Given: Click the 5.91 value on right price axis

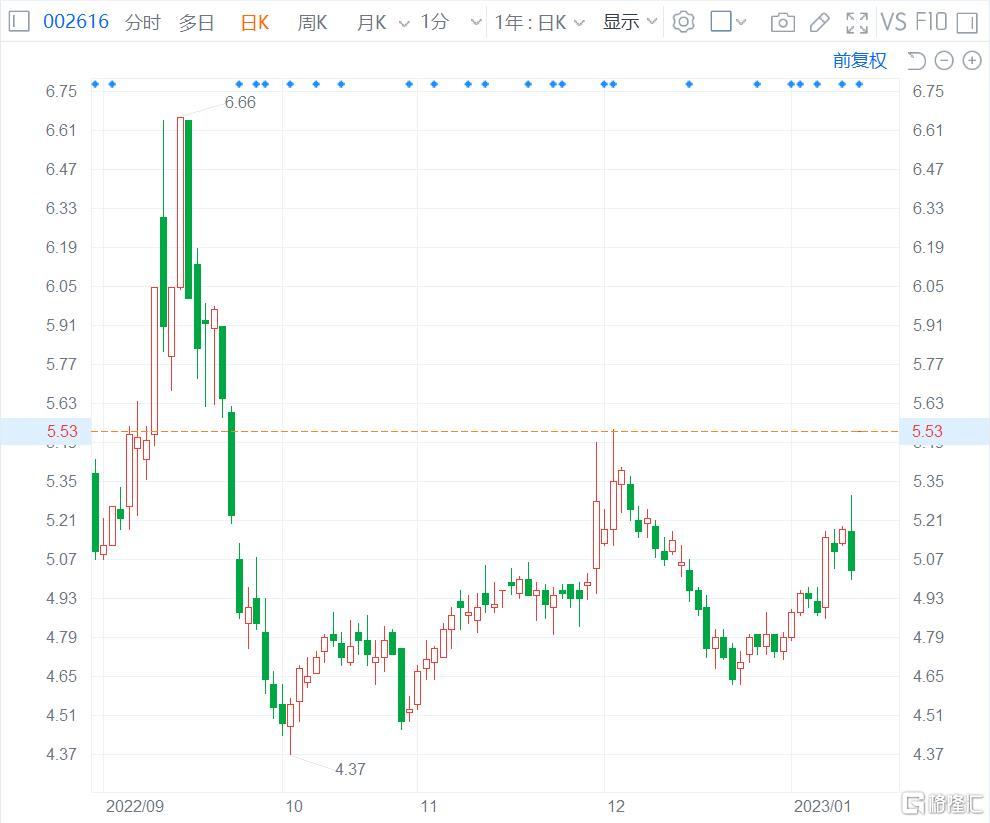Looking at the screenshot, I should 928,326.
